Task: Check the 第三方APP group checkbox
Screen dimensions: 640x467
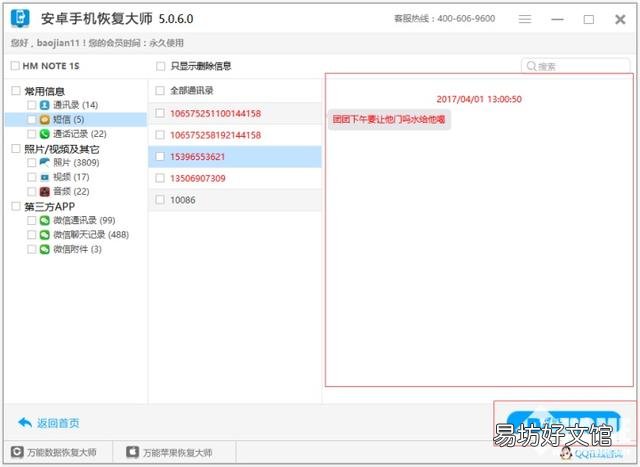Action: (x=16, y=206)
